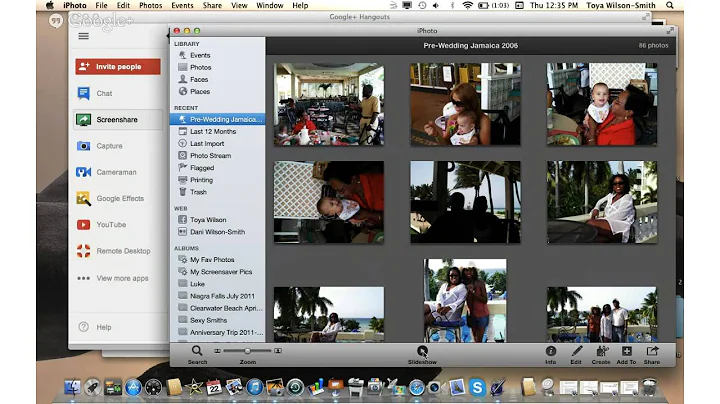The image size is (720, 404).
Task: Click the small thumbnail zoom icon
Action: [x=217, y=351]
